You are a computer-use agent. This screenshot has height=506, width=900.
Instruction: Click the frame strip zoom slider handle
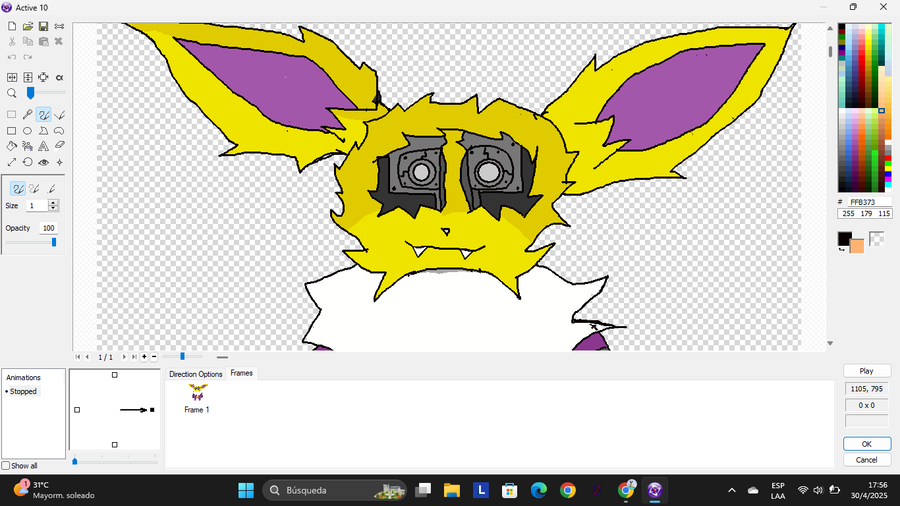[x=183, y=356]
